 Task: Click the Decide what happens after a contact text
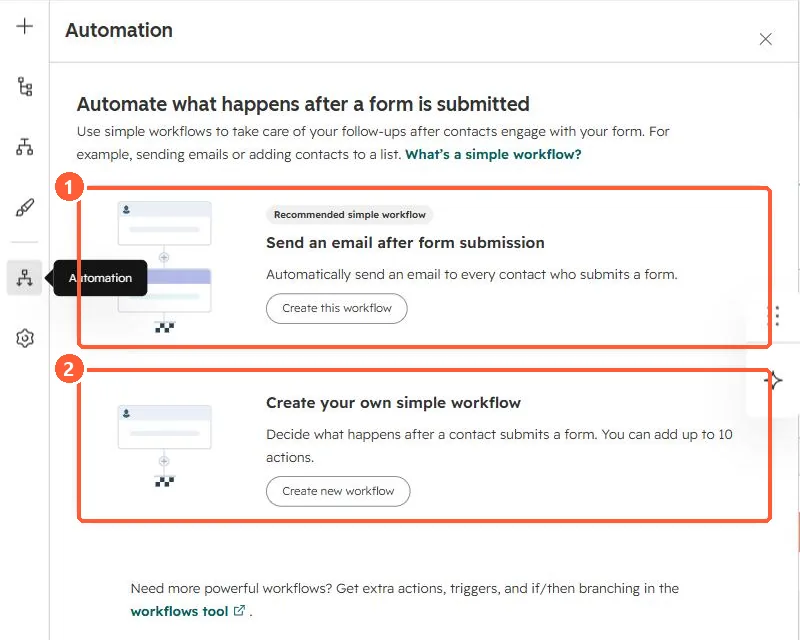[x=499, y=446]
